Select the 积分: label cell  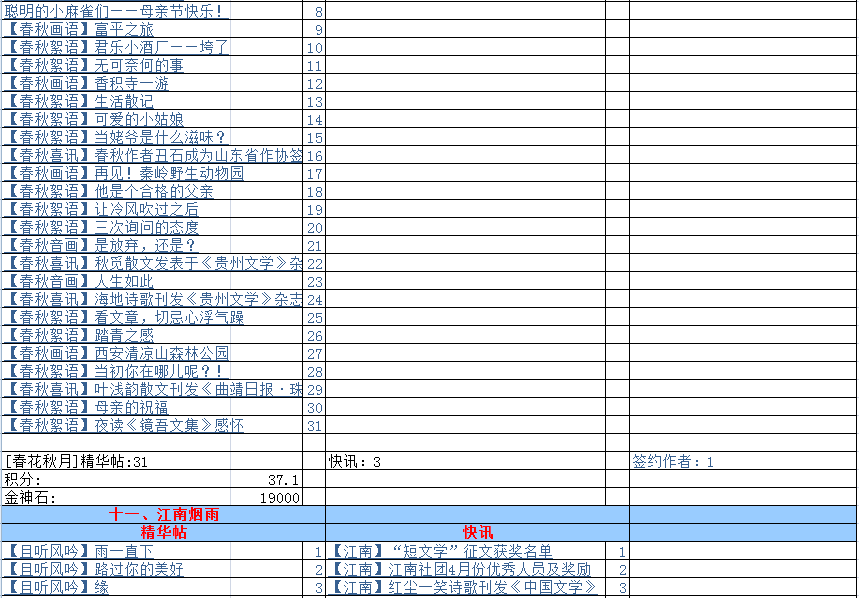[116, 480]
